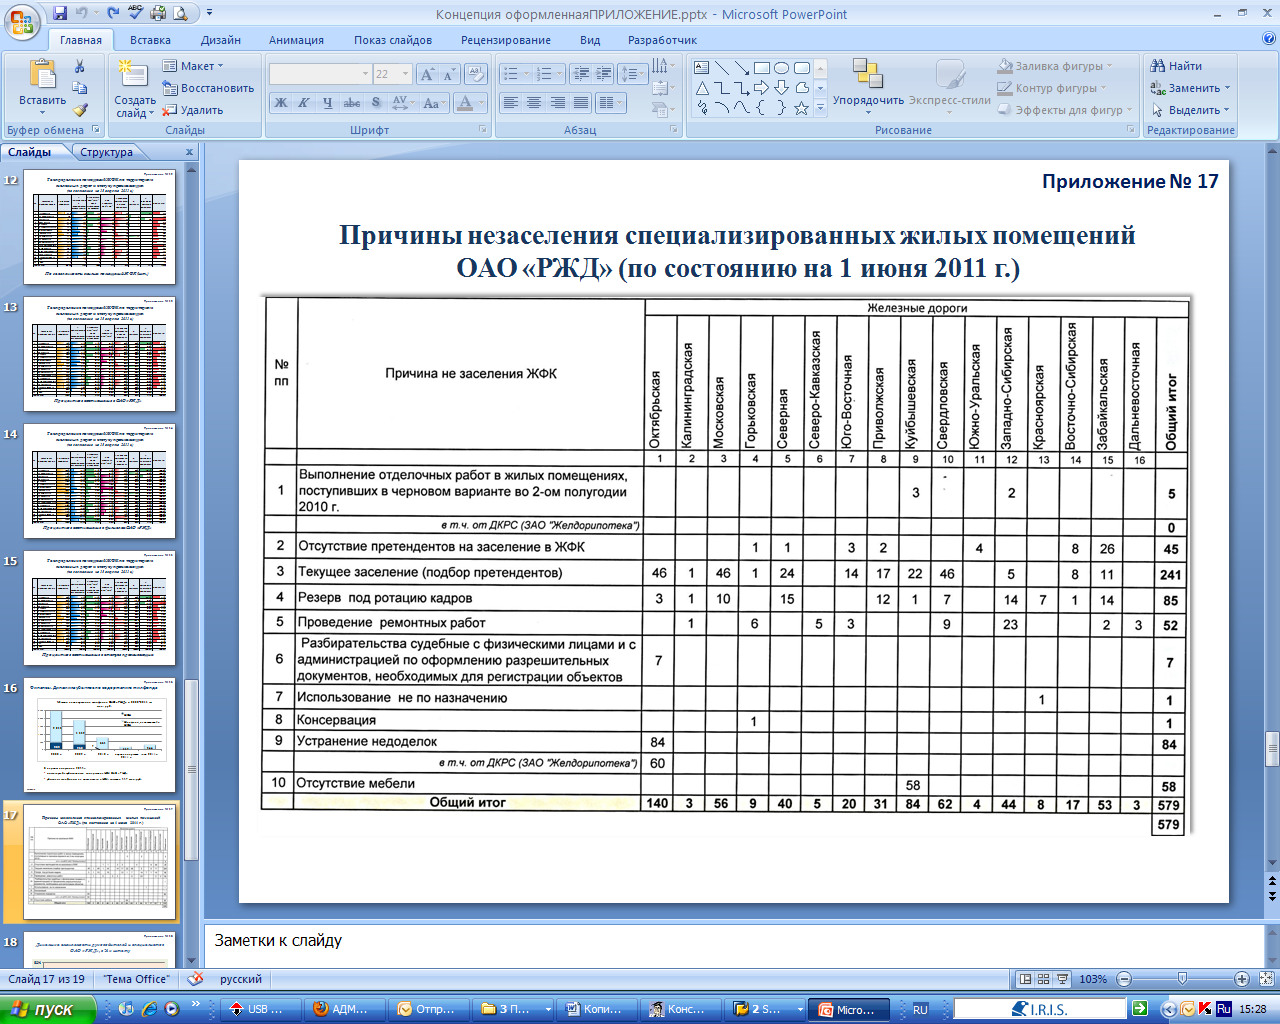The image size is (1280, 1024).
Task: Select the text box shape
Action: point(702,68)
